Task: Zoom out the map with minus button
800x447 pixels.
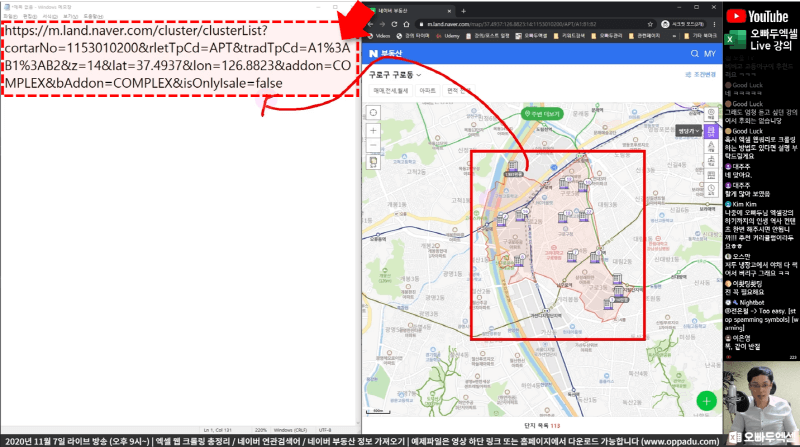Action: coord(373,143)
